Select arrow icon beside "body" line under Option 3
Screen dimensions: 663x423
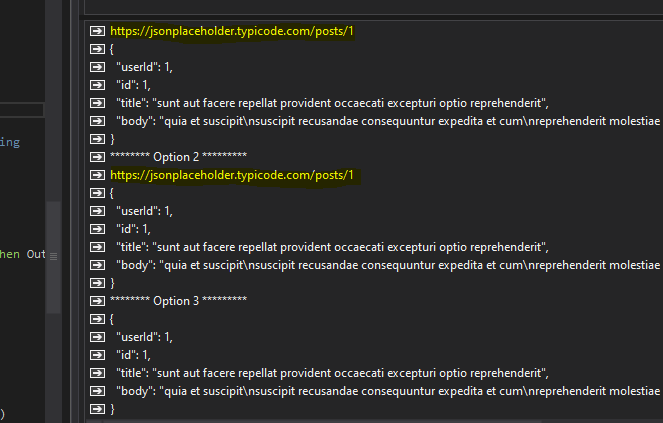(x=97, y=391)
